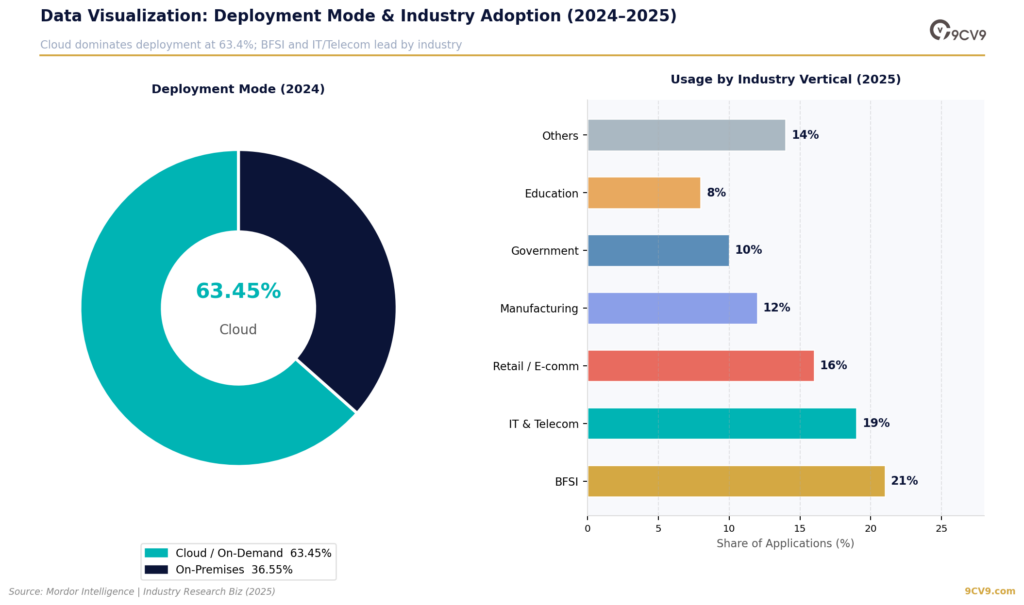
Task: Click the dark navy On-Premises legend swatch
Action: [156, 570]
